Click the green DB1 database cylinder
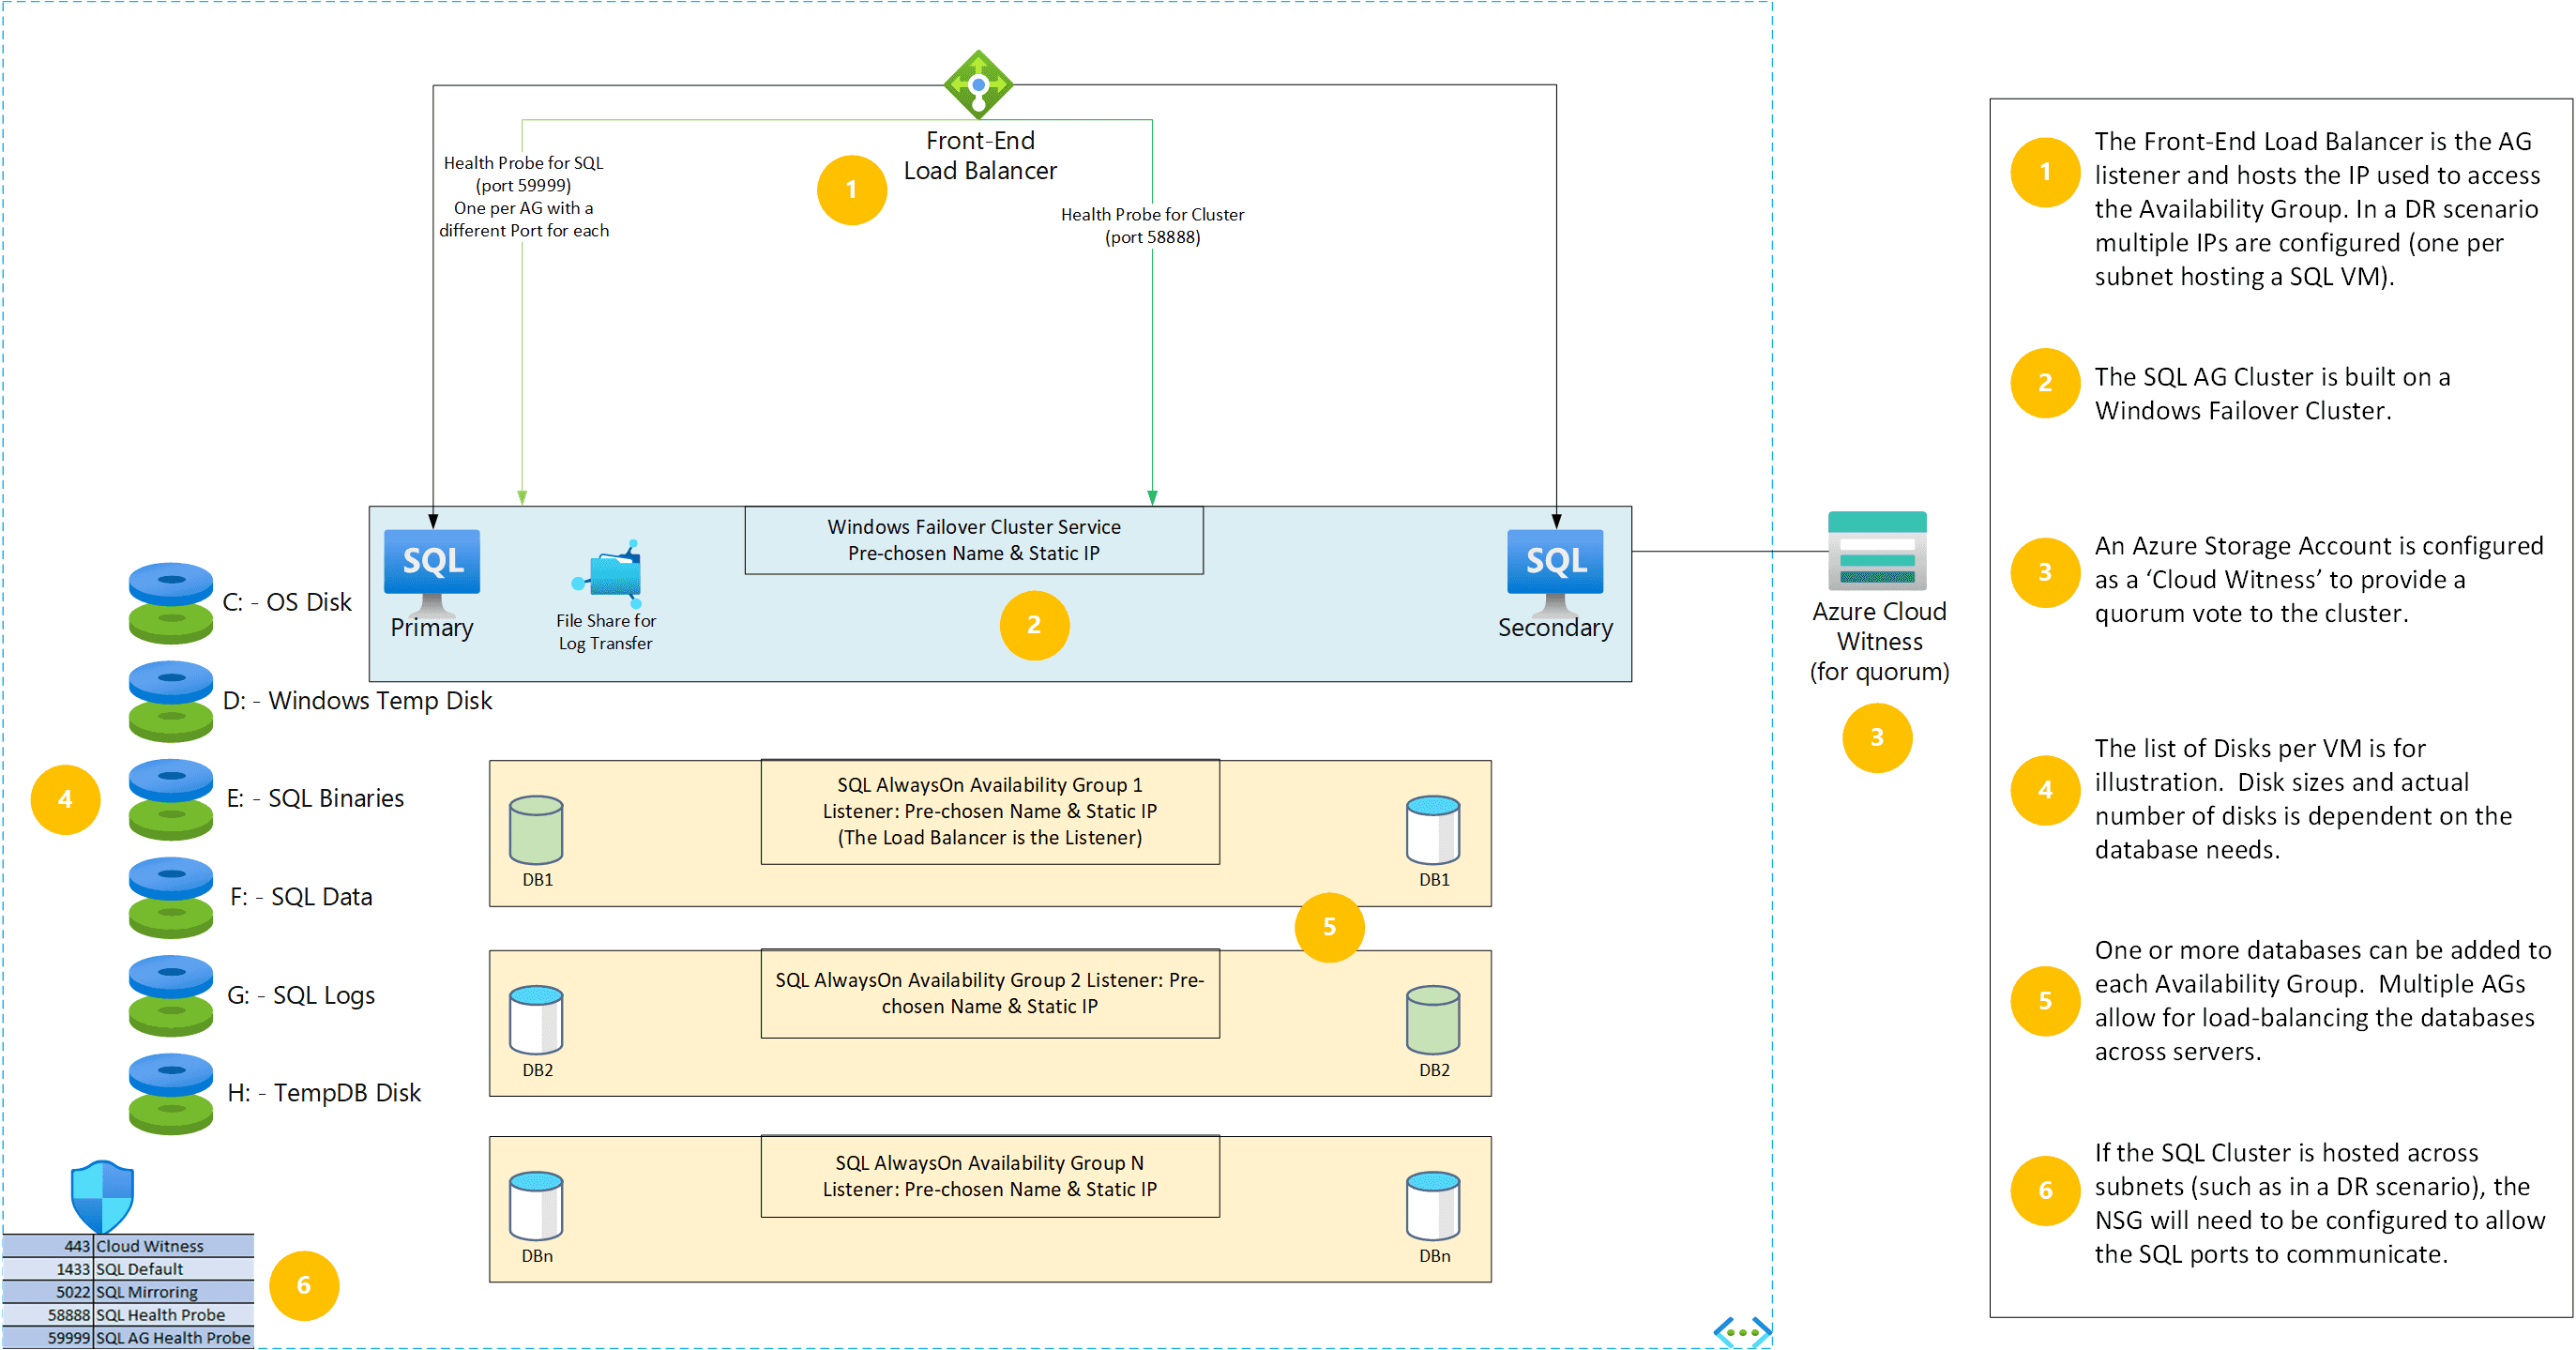This screenshot has height=1350, width=2576. tap(536, 830)
